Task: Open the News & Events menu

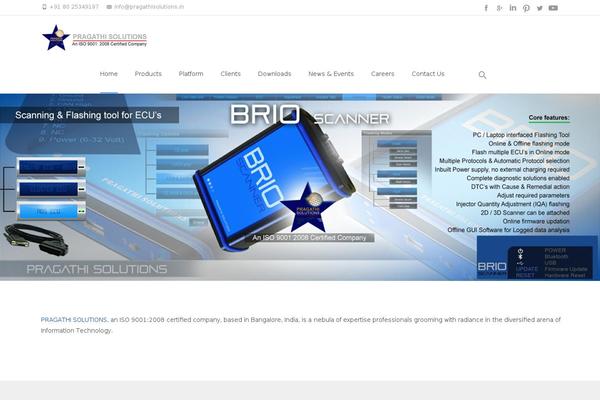Action: coord(331,74)
